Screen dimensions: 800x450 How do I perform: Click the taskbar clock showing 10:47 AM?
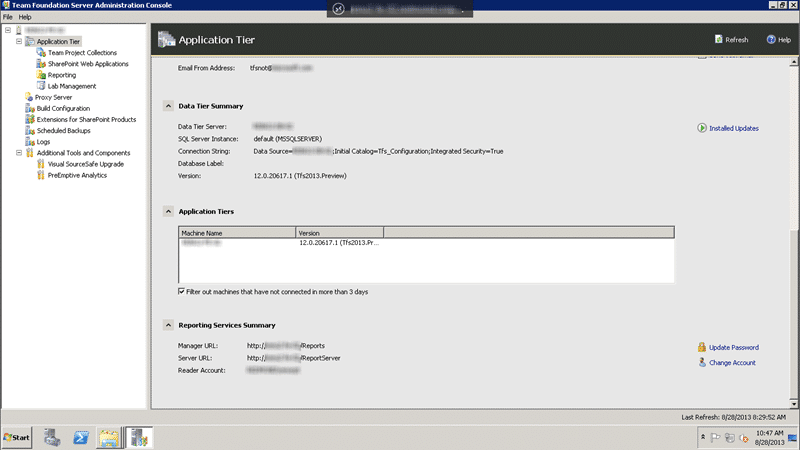point(769,433)
